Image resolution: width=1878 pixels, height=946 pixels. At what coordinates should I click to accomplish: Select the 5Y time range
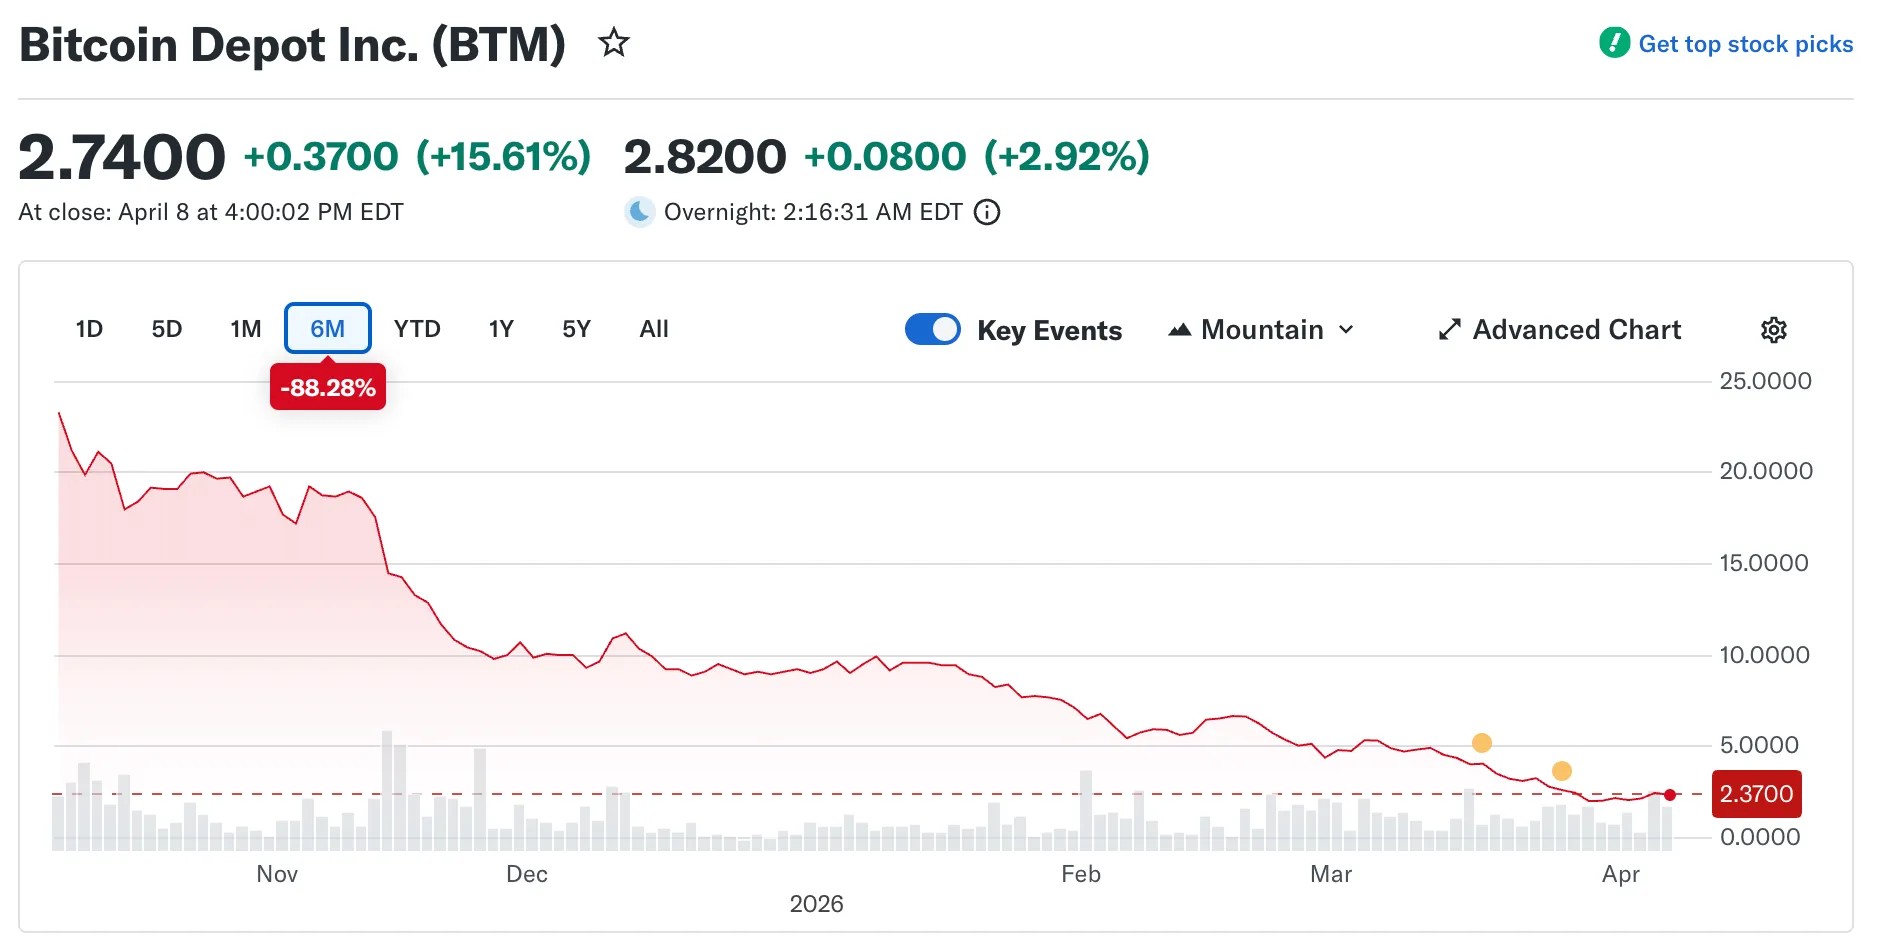(x=576, y=329)
